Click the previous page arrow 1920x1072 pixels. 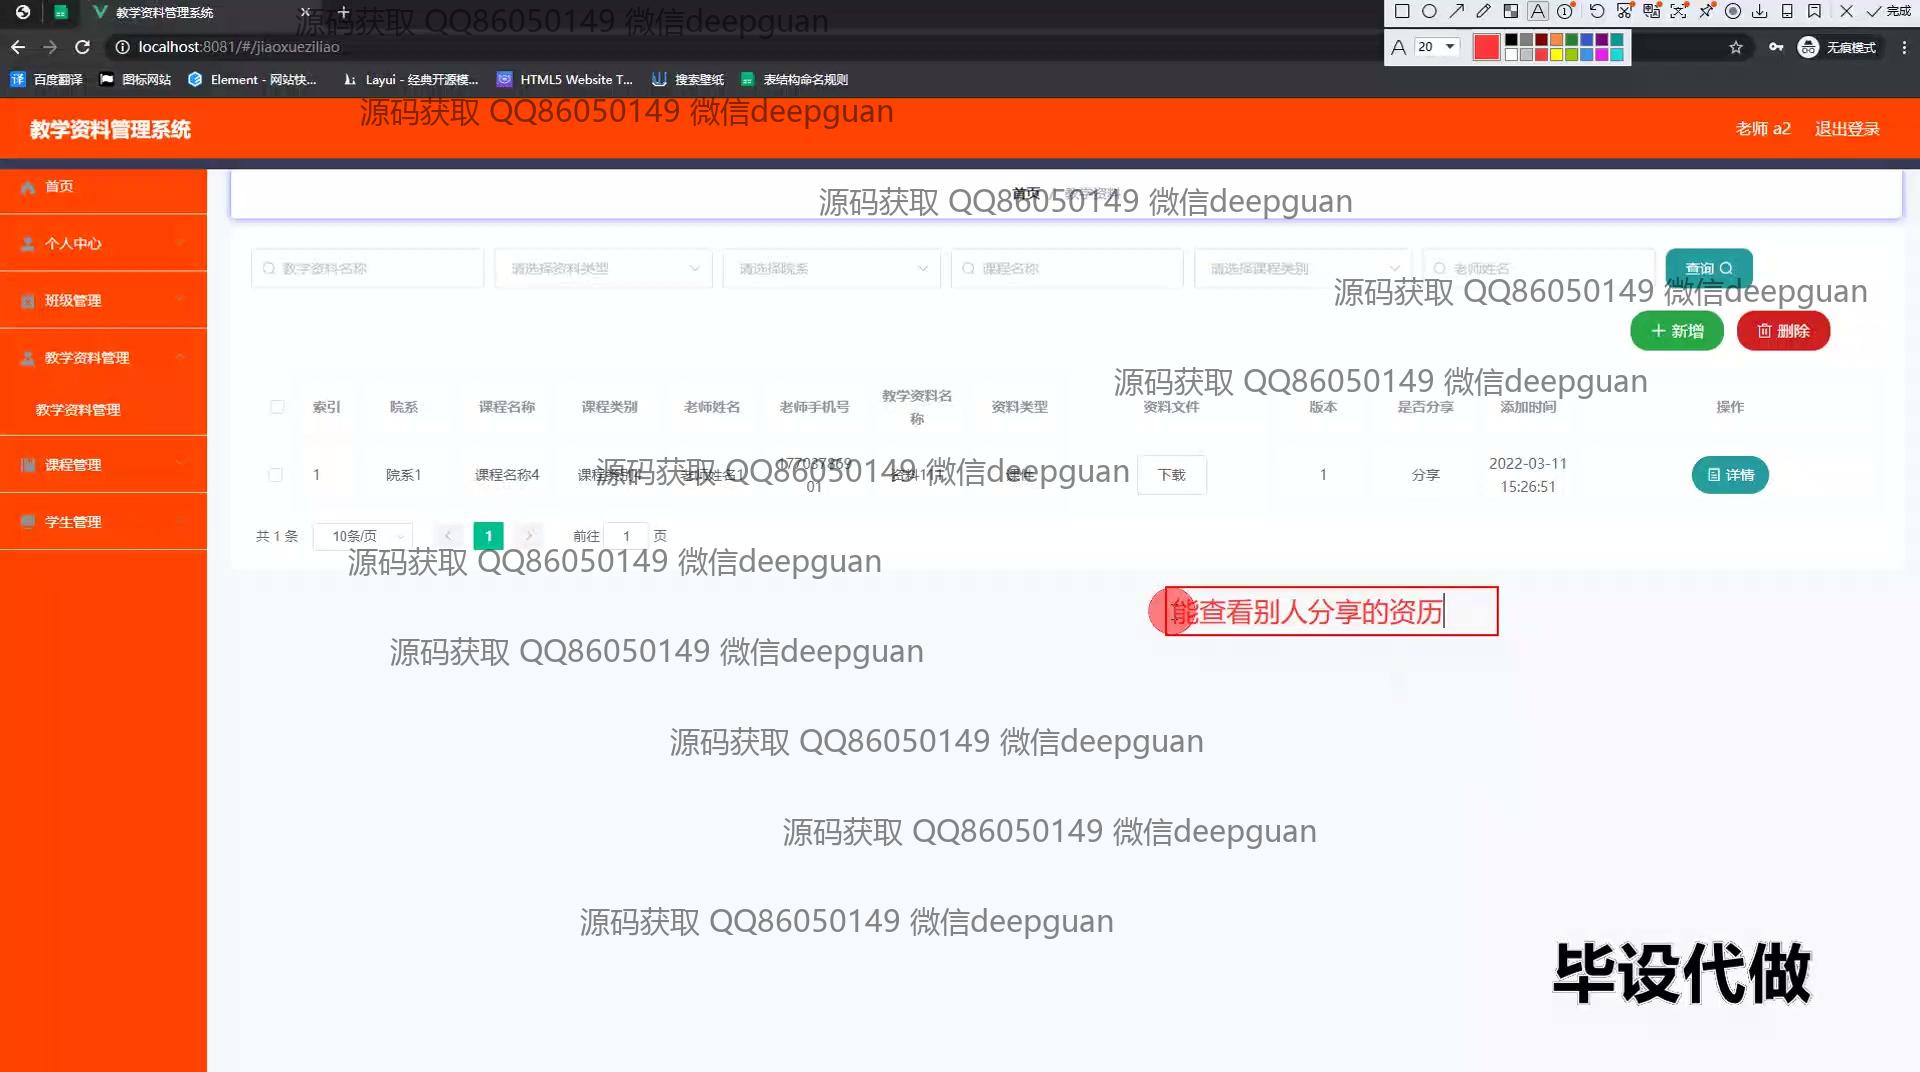(448, 536)
